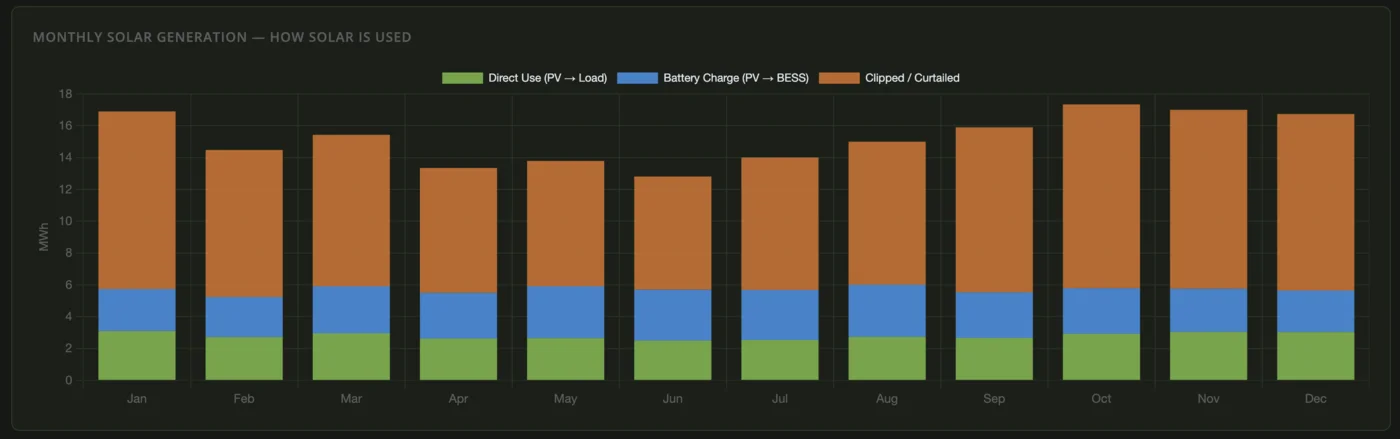The height and width of the screenshot is (439, 1400).
Task: Click the 'Oct' x-axis label
Action: tap(1101, 399)
